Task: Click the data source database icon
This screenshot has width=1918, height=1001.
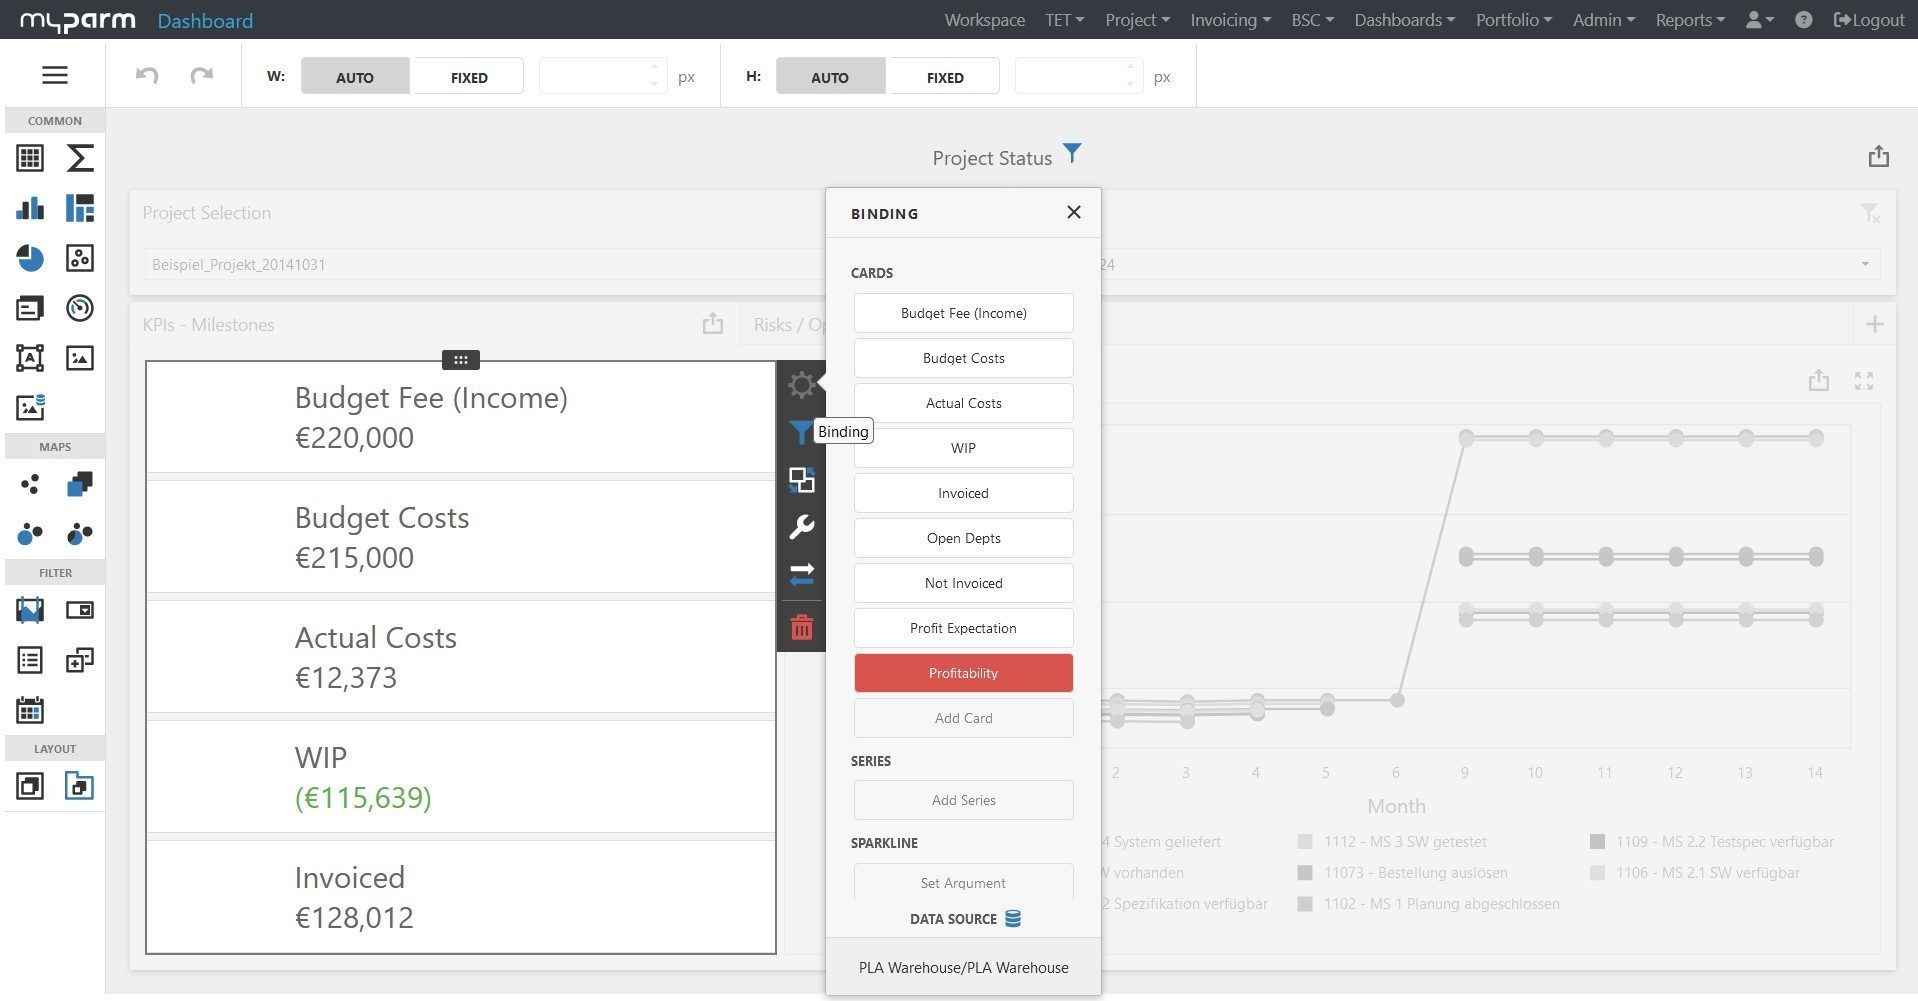Action: point(1012,919)
